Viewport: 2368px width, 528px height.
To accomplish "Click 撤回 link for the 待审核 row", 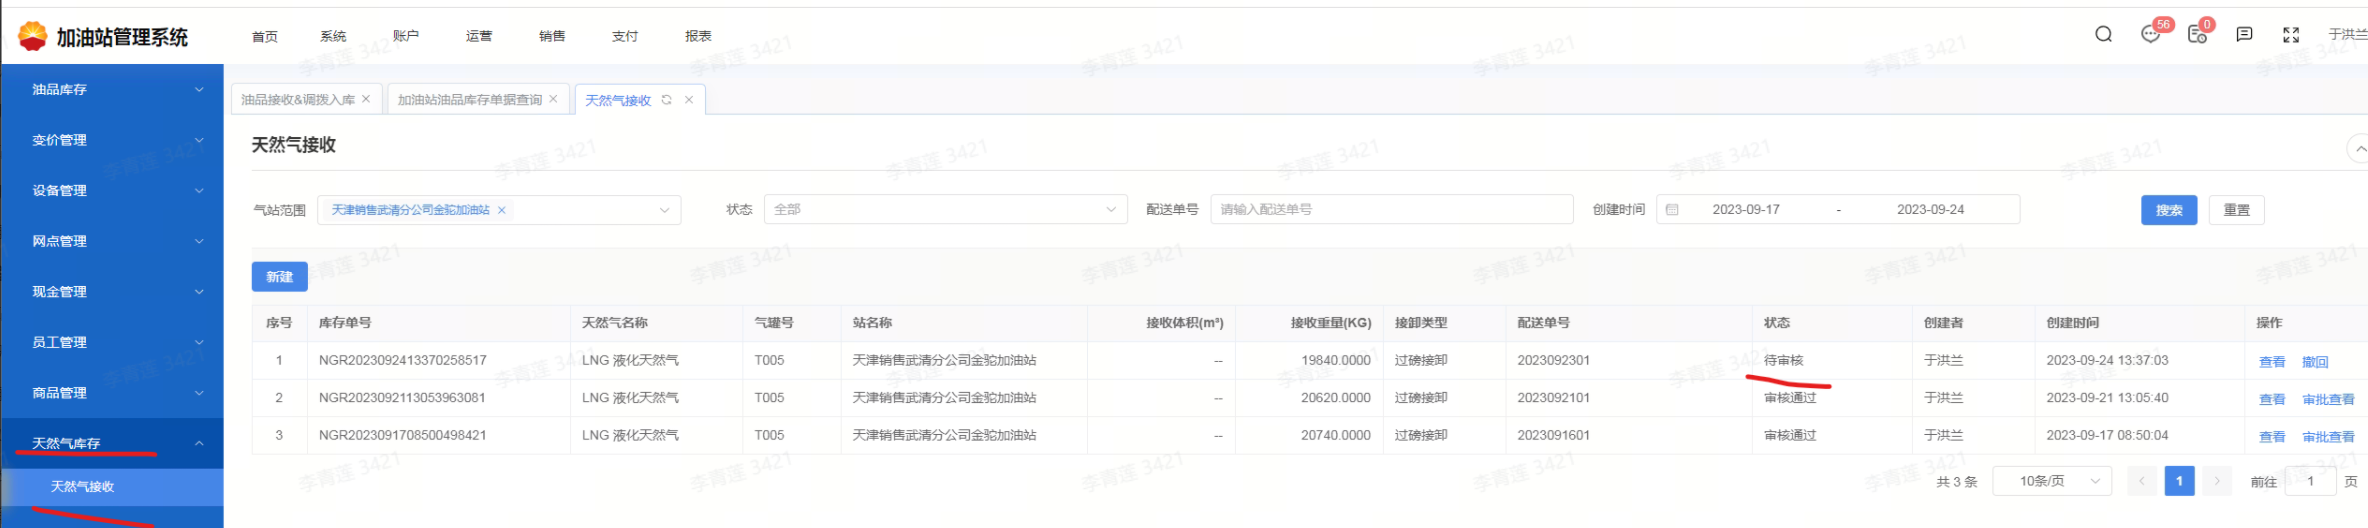I will tap(2315, 362).
